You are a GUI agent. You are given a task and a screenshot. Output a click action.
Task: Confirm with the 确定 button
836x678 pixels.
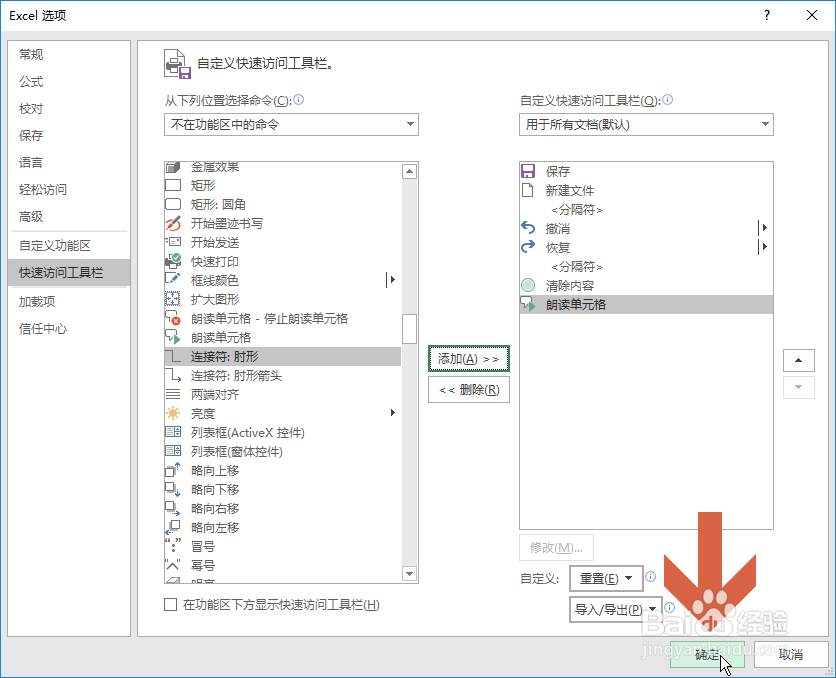click(707, 654)
